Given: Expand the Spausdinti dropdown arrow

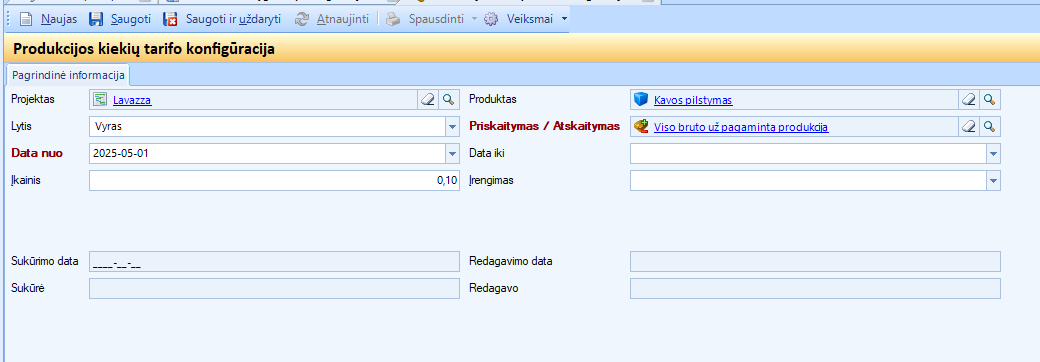Looking at the screenshot, I should [x=474, y=19].
